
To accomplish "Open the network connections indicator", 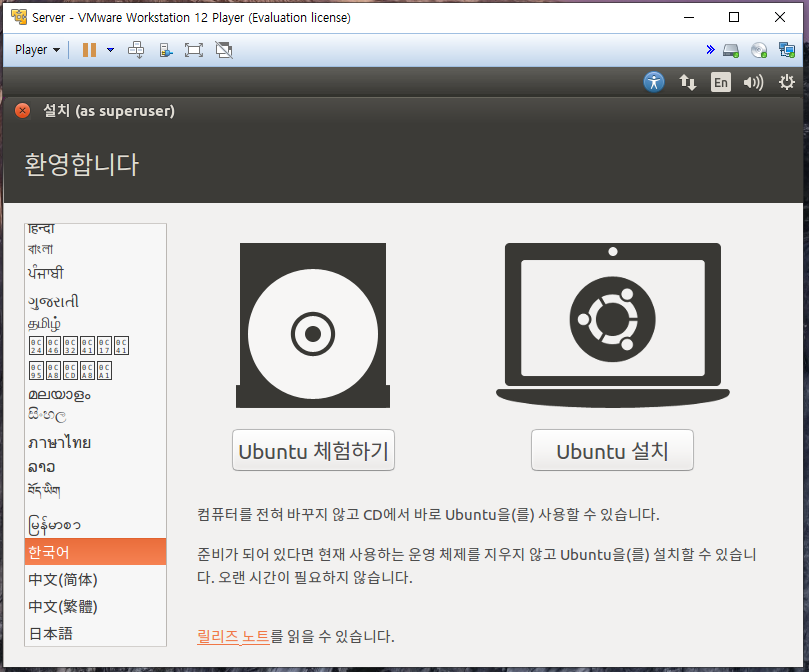I will pyautogui.click(x=687, y=82).
